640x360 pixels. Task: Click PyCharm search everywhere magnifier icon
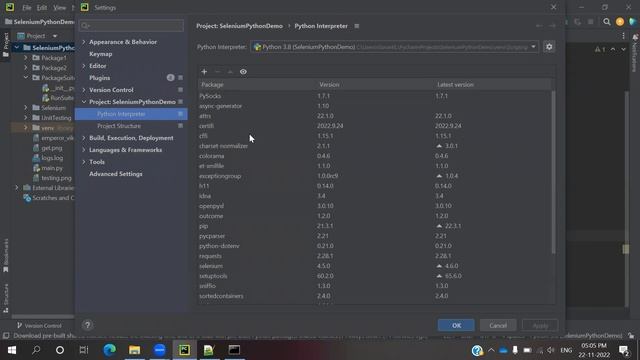[x=607, y=22]
